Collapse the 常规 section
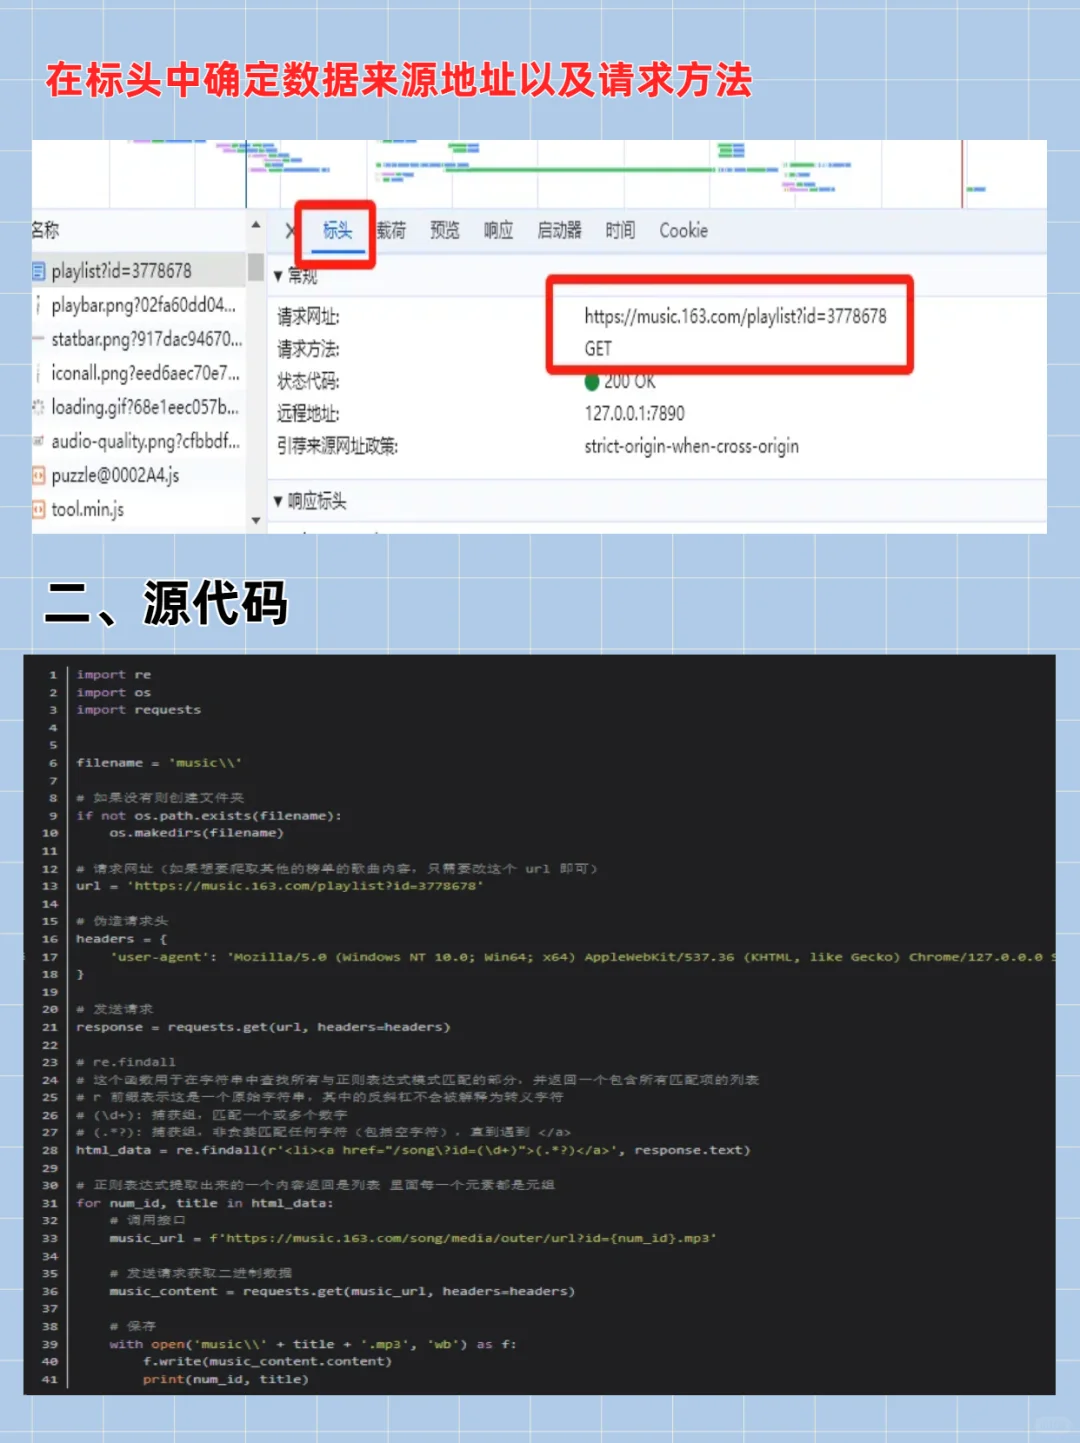Image resolution: width=1080 pixels, height=1443 pixels. coord(278,274)
